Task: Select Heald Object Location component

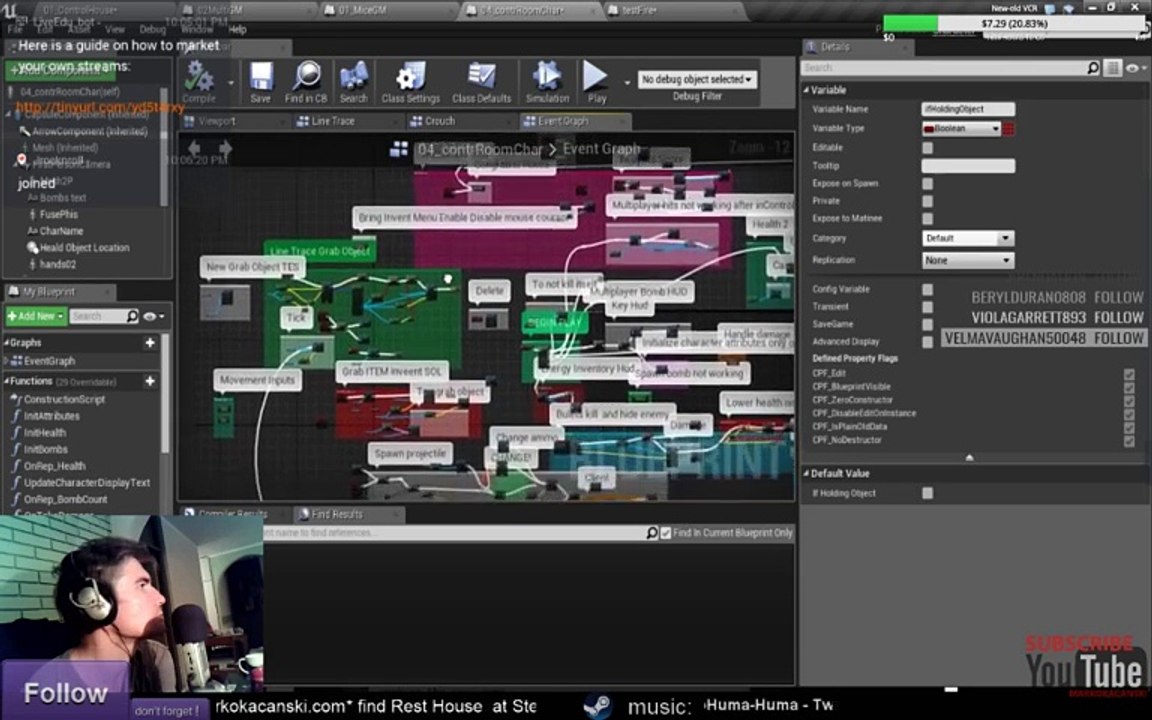Action: [84, 248]
